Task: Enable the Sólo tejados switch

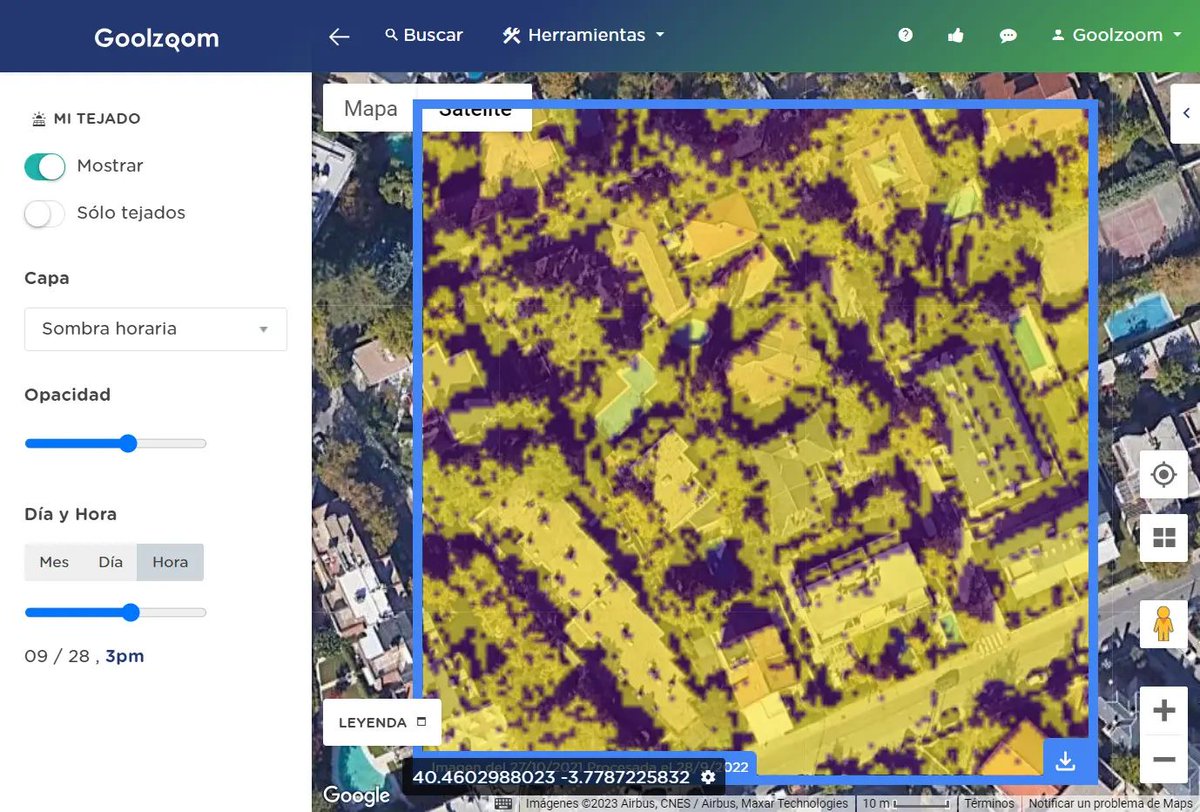Action: 45,213
